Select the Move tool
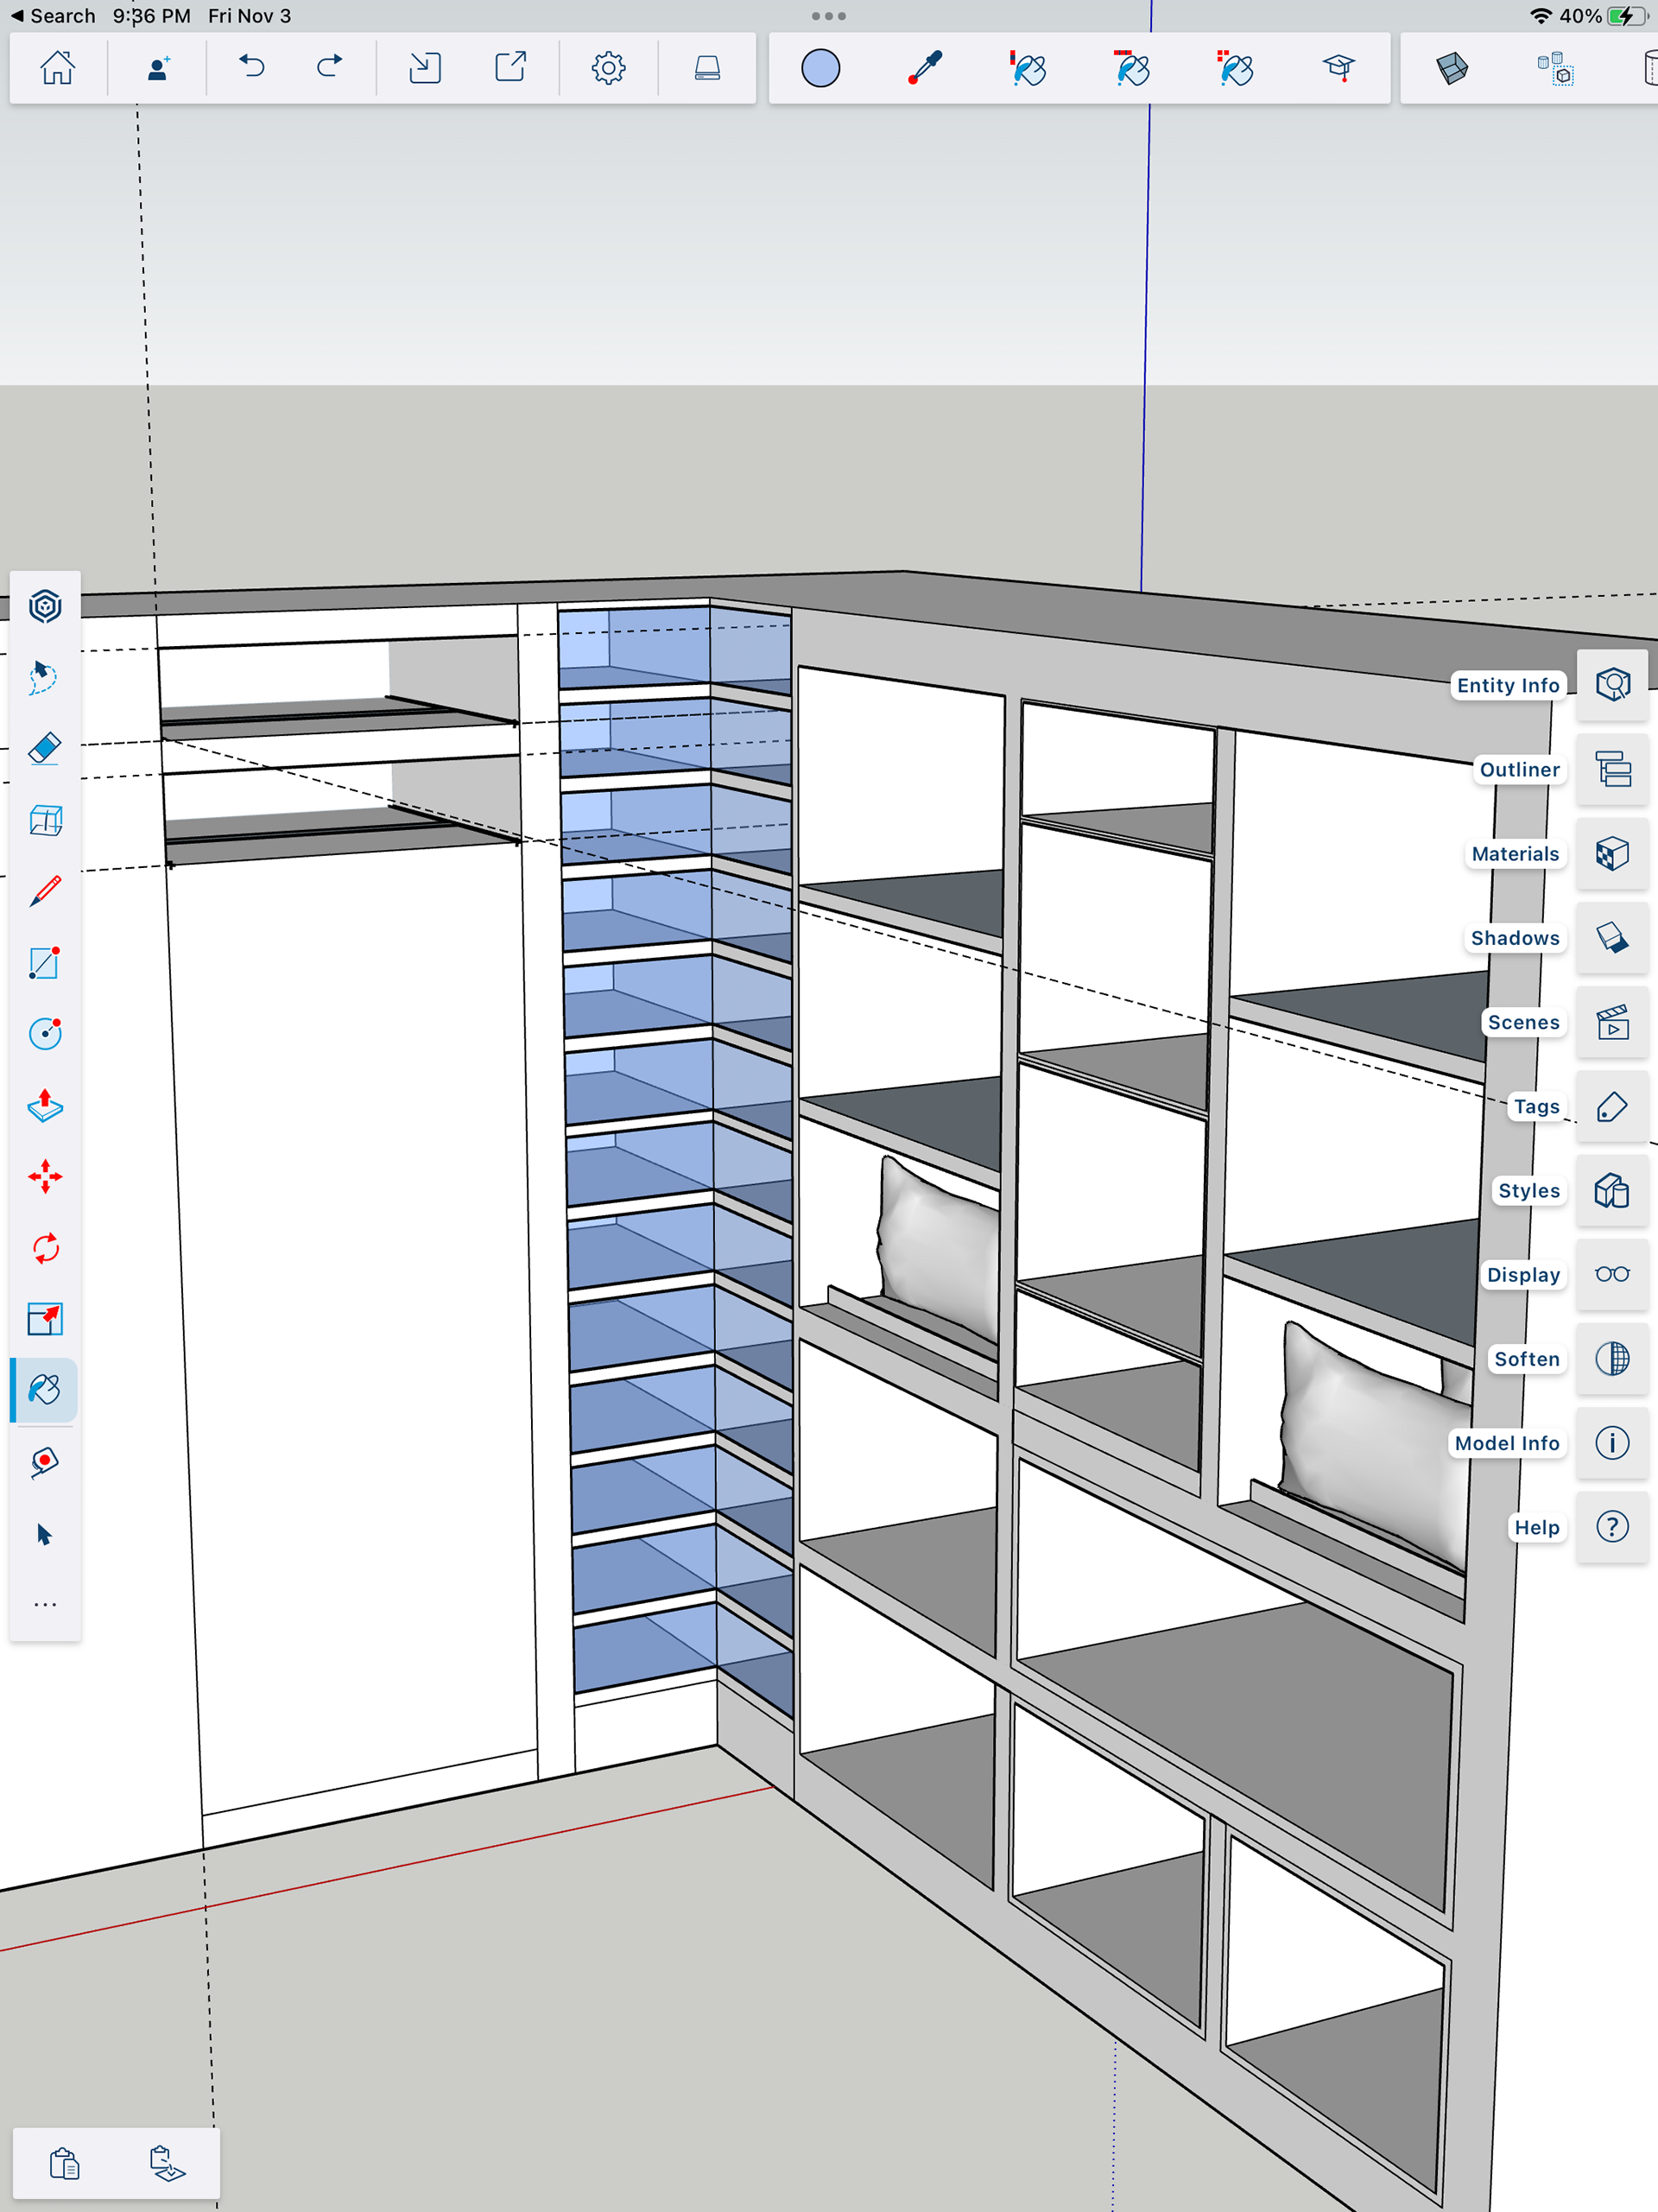This screenshot has height=2212, width=1658. [45, 1177]
